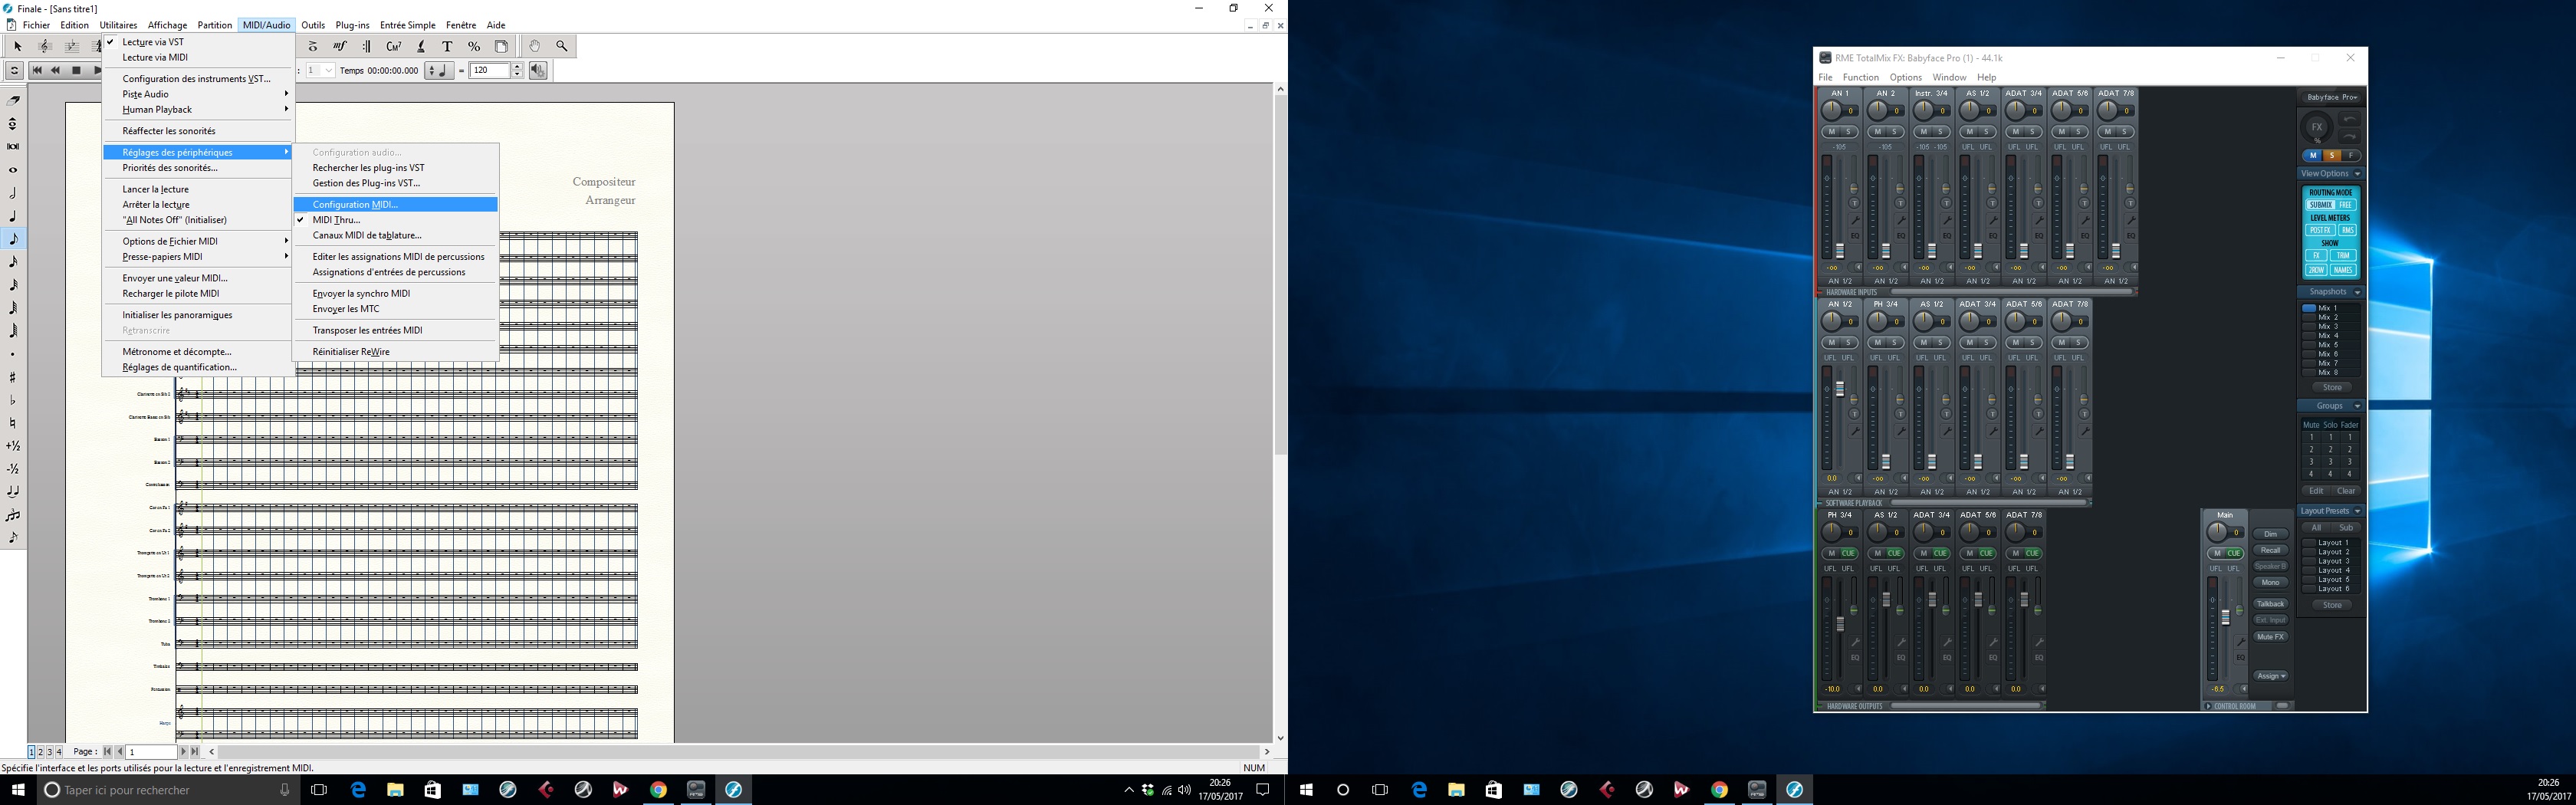Open the Options menu in TotalMix
This screenshot has height=805, width=2576.
[x=1905, y=77]
